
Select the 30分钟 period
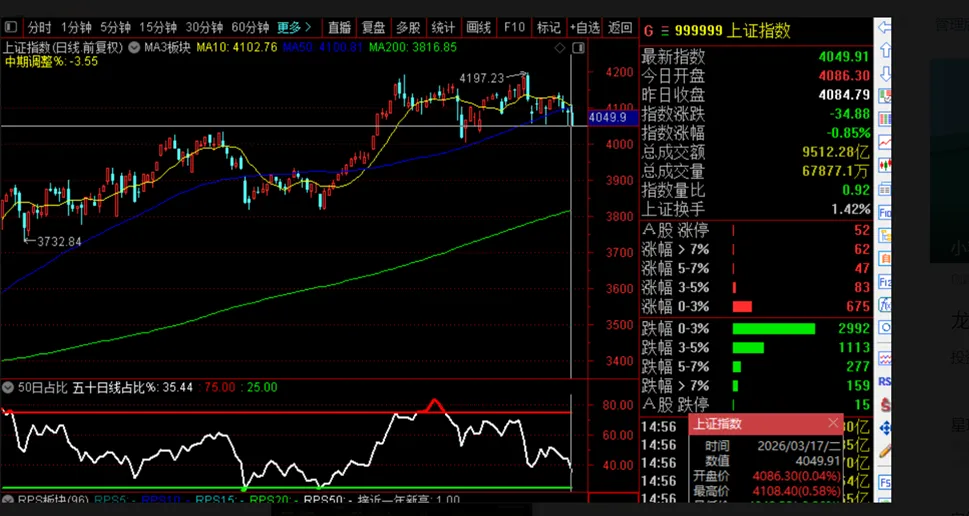point(205,27)
